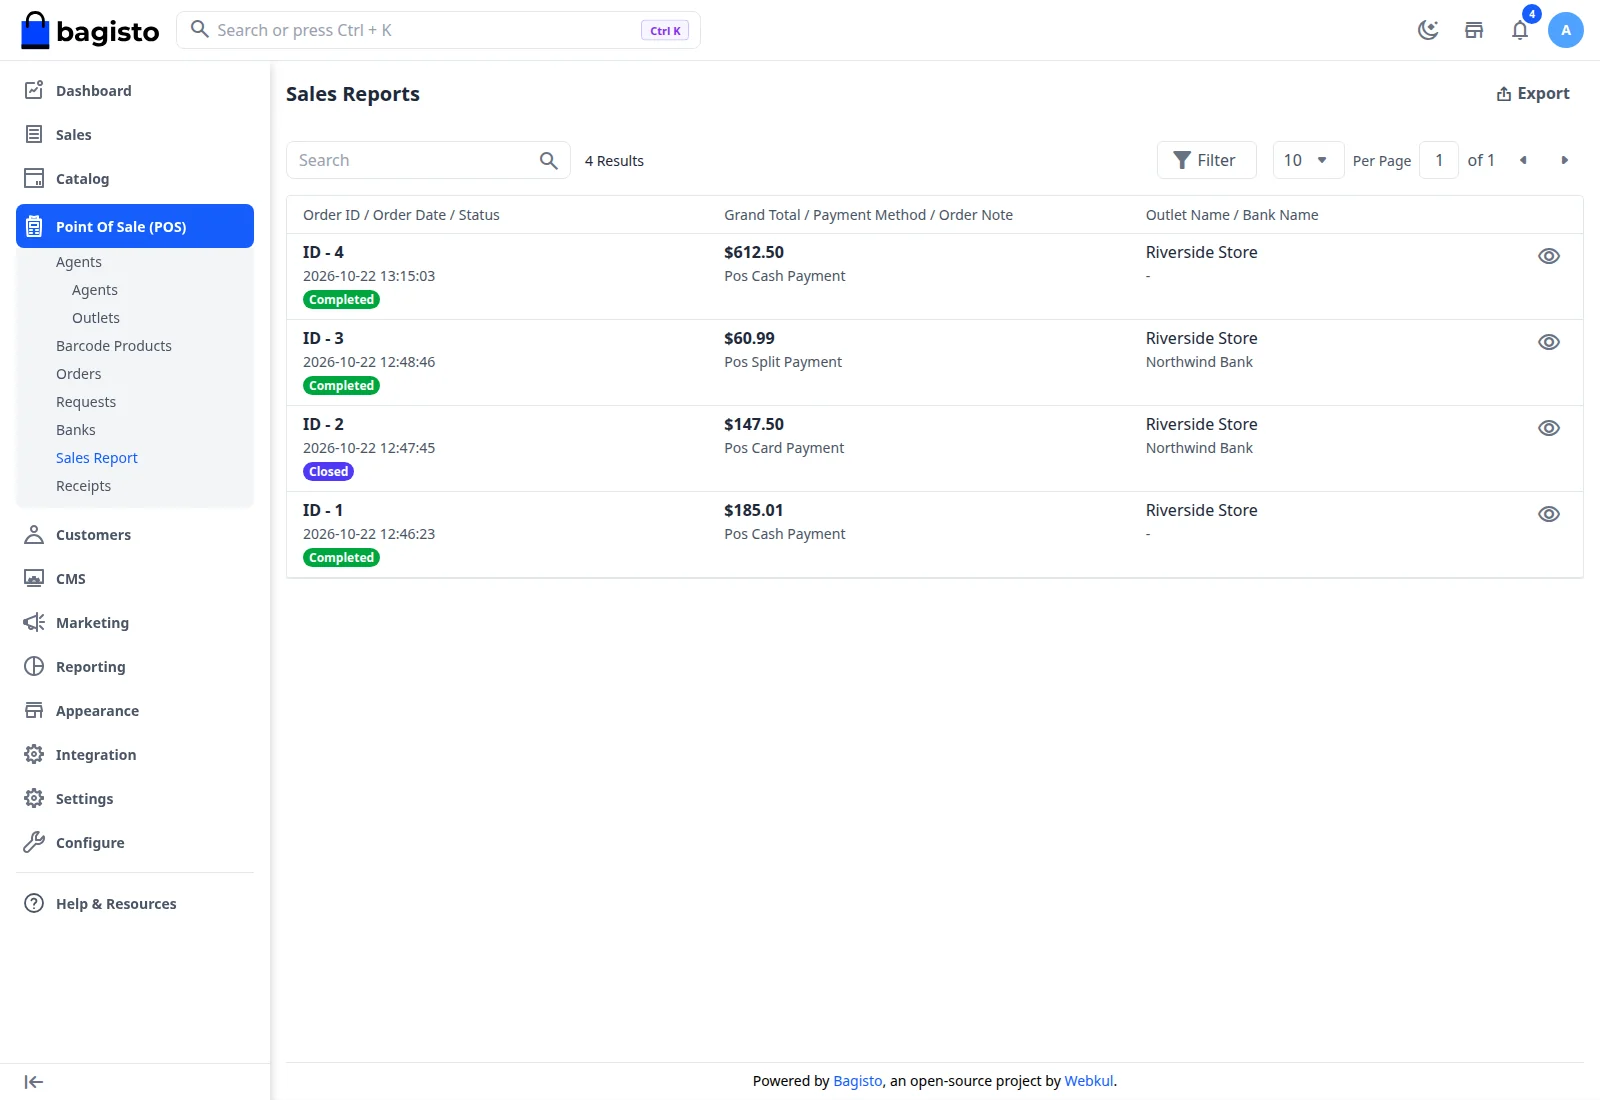Click the Catalog sidebar icon

(x=34, y=178)
